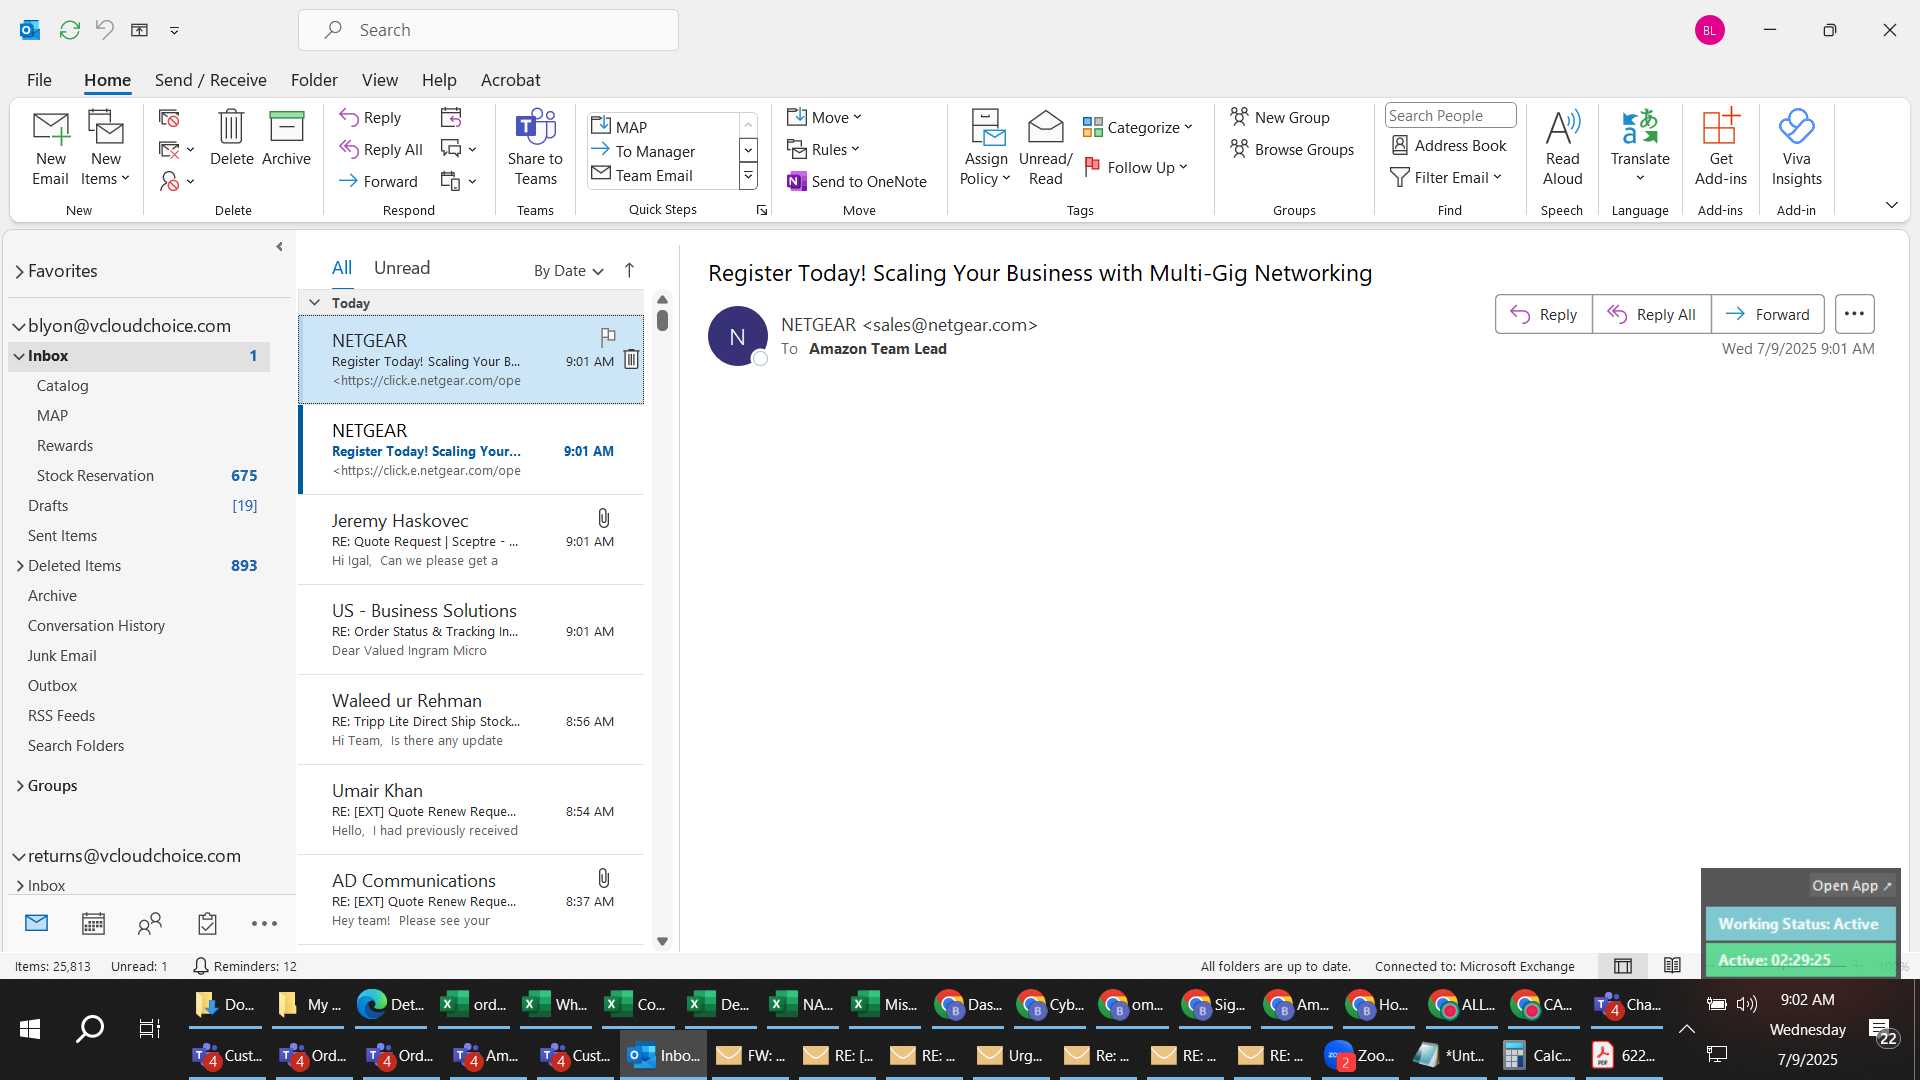Open Zoom from the taskbar
The width and height of the screenshot is (1920, 1080).
(1360, 1055)
